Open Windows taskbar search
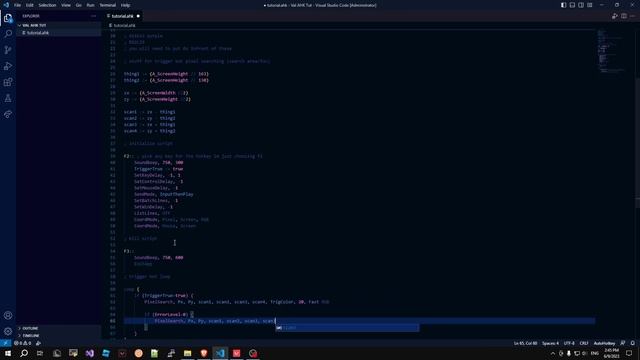This screenshot has height=360, width=640. [24, 353]
